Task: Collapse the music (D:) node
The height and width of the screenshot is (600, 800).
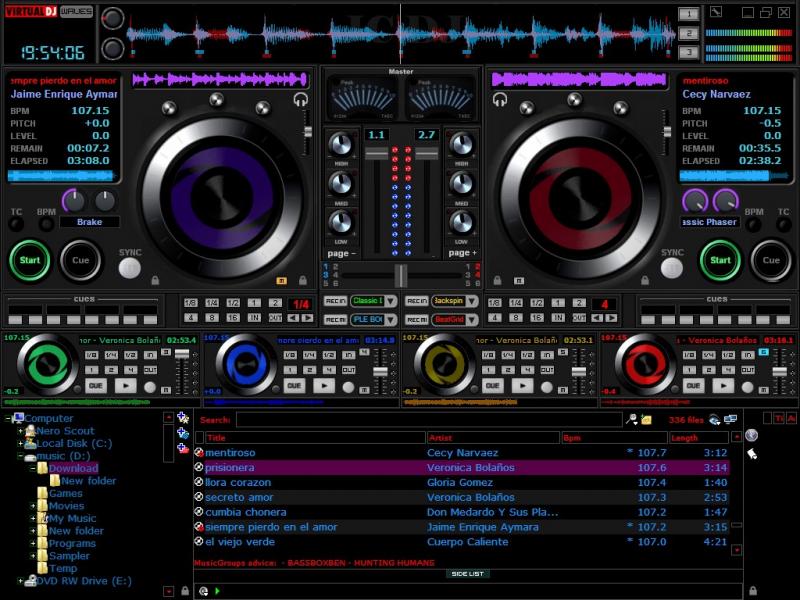Action: (20, 456)
